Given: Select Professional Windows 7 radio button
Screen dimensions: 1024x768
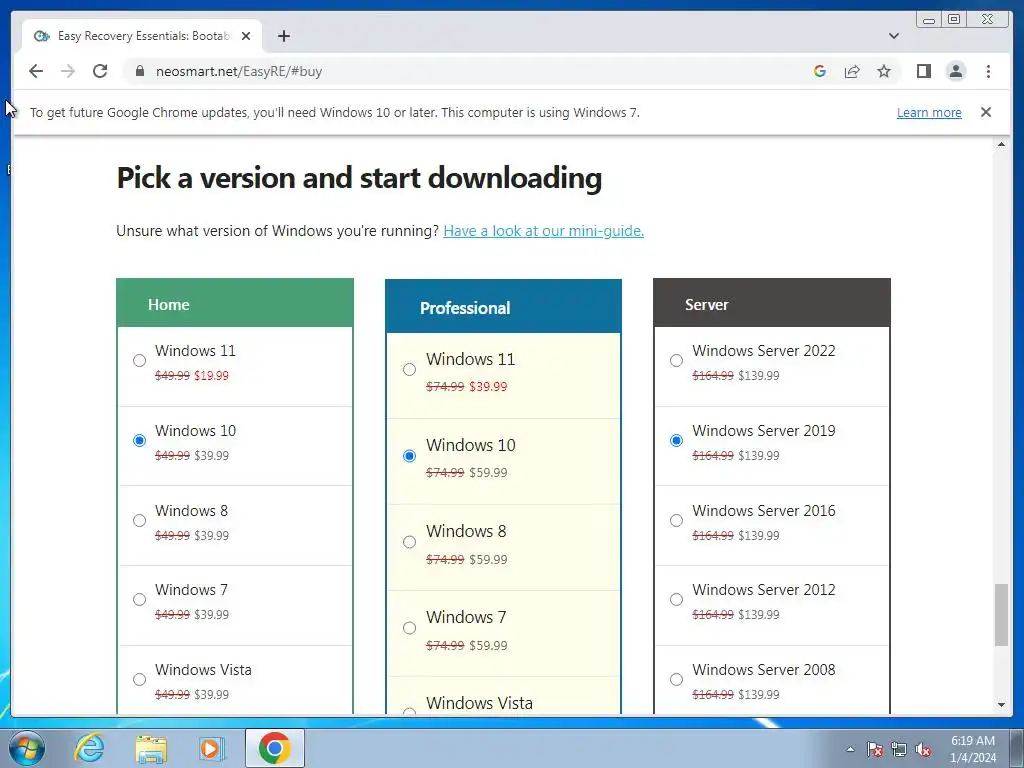Looking at the screenshot, I should click(409, 628).
